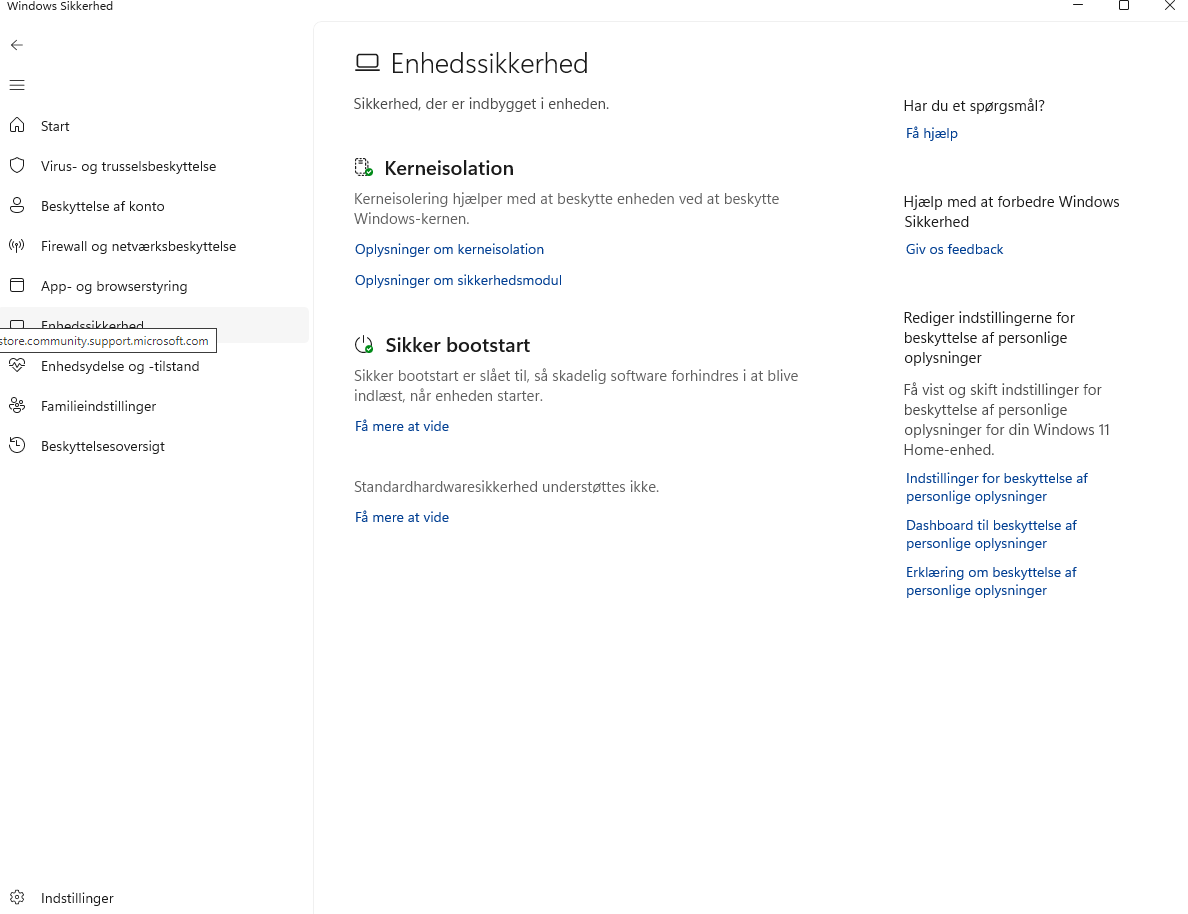The image size is (1188, 914).
Task: Open Oplysninger om kerneisolation link
Action: 449,250
